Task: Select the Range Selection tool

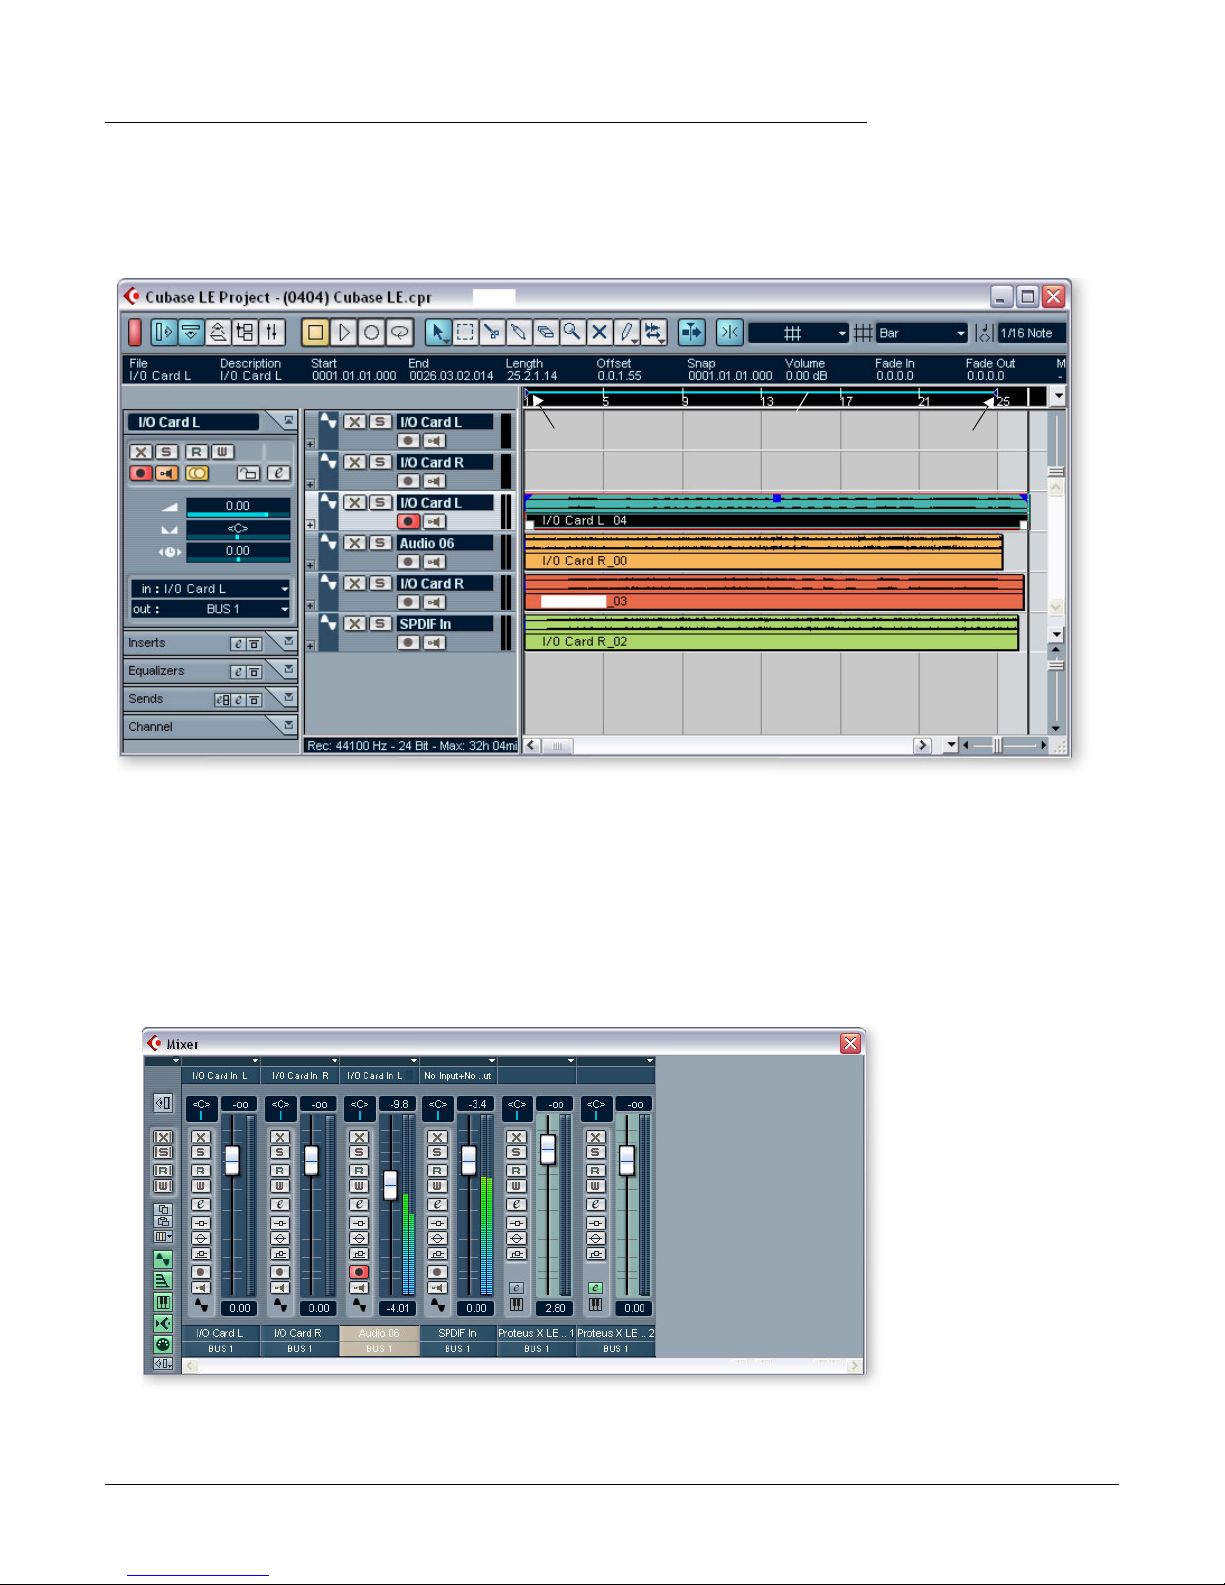Action: pos(465,333)
